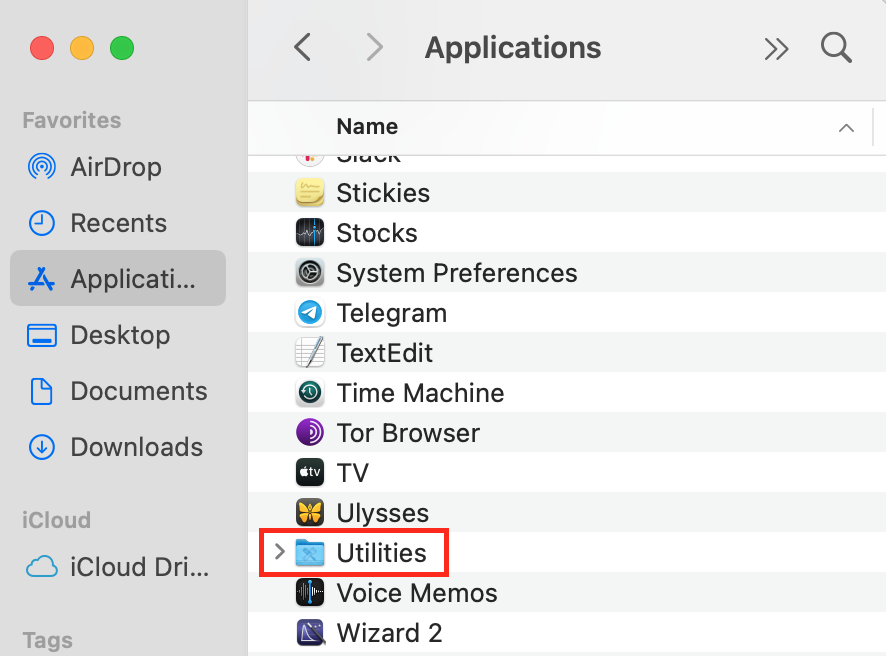This screenshot has height=656, width=886.
Task: Expand the Utilities folder disclosure arrow
Action: (x=279, y=551)
